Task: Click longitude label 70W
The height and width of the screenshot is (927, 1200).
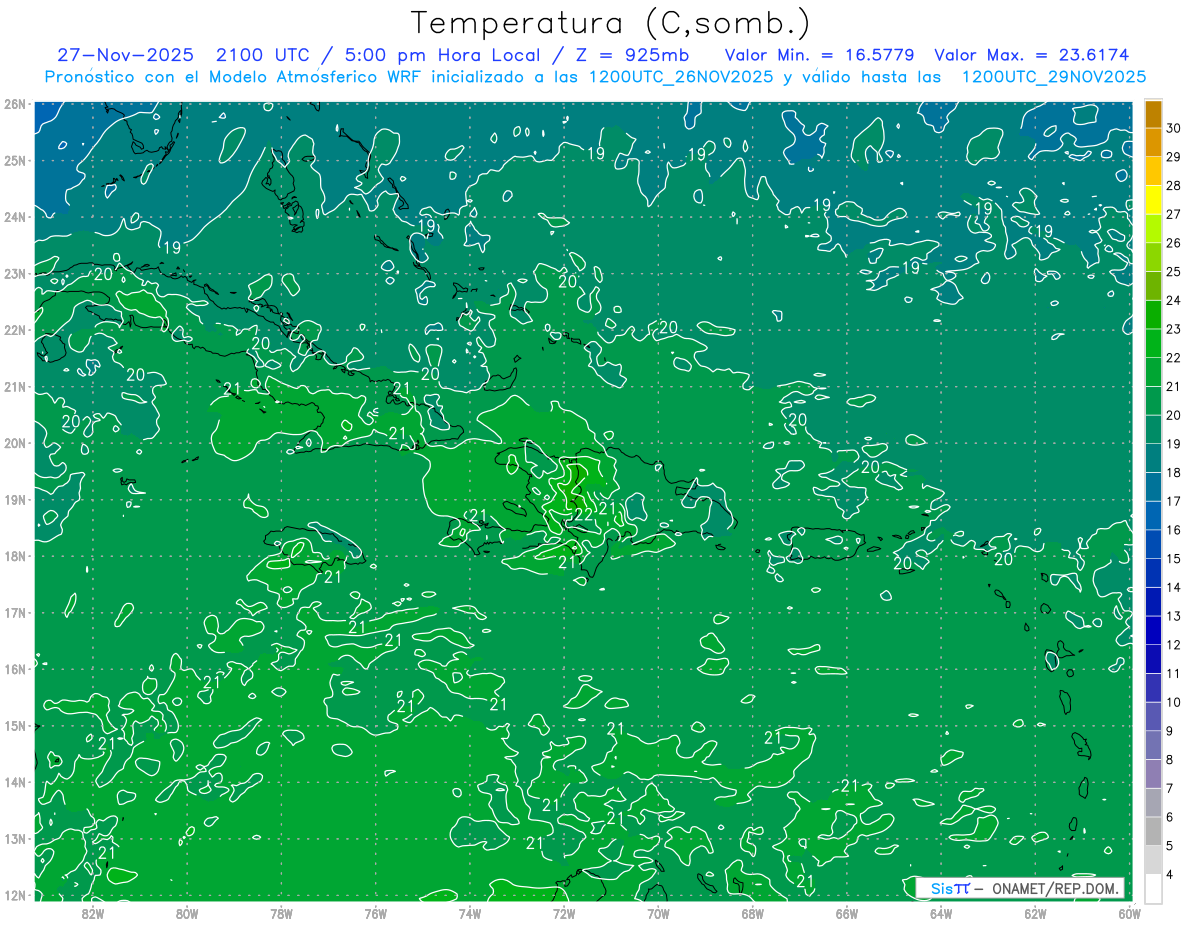Action: pos(658,913)
